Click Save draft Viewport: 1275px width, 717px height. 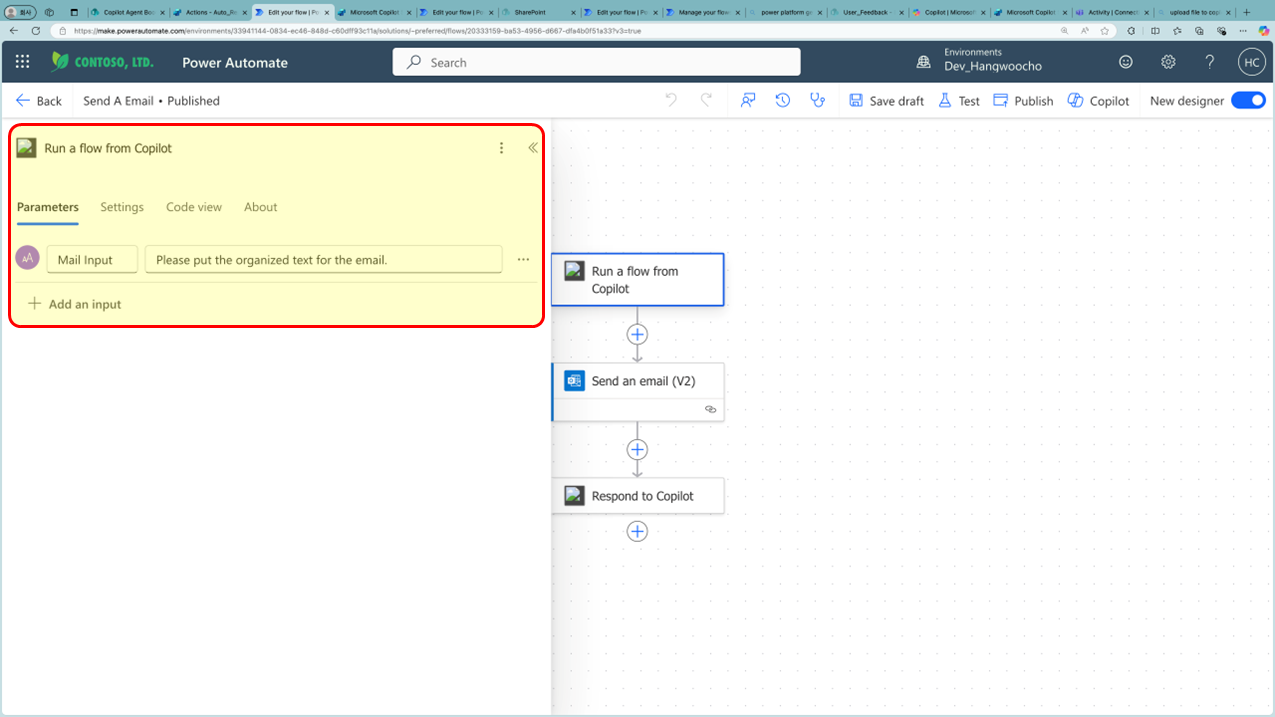coord(886,101)
